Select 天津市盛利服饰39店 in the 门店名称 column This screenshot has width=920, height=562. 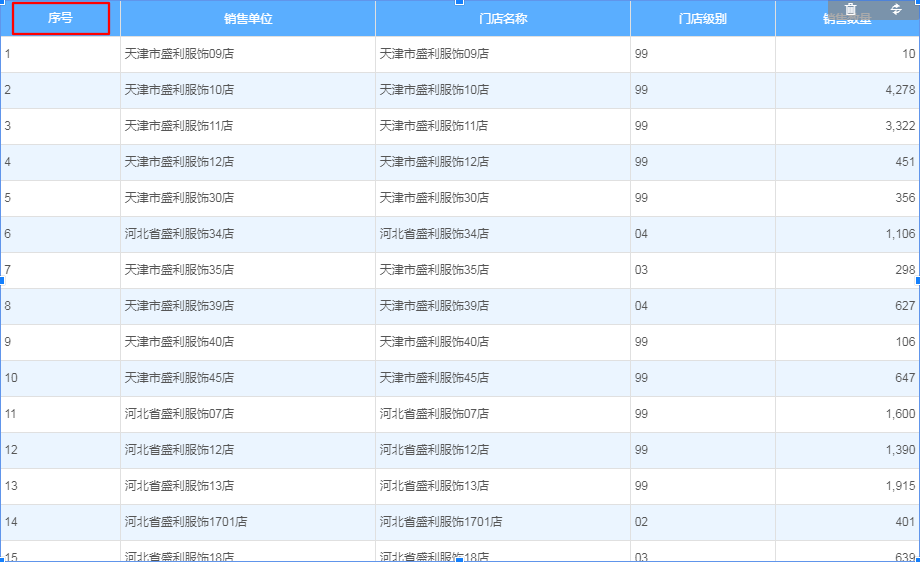coord(434,306)
